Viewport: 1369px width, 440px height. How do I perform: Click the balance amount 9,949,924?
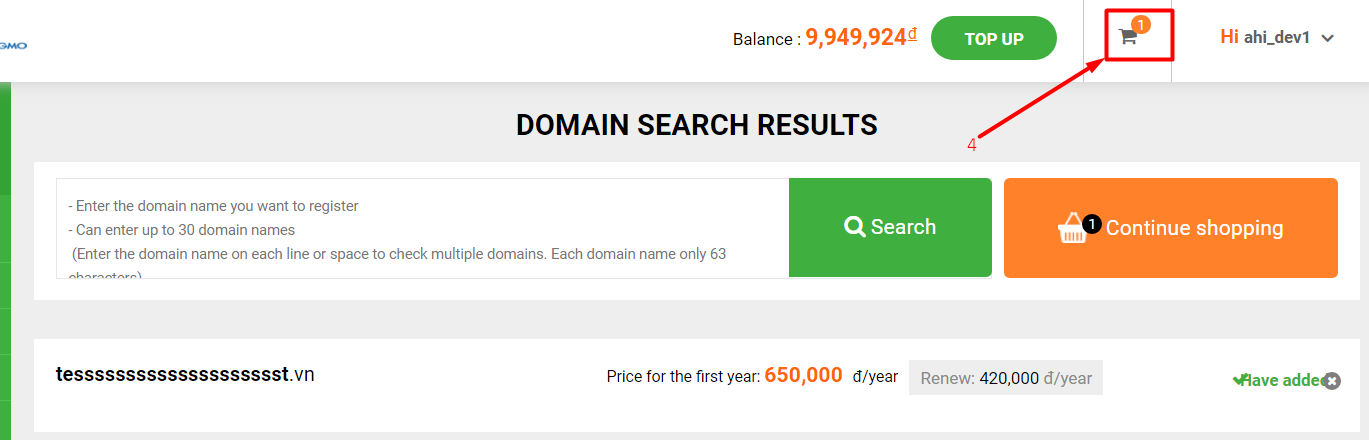(x=862, y=38)
